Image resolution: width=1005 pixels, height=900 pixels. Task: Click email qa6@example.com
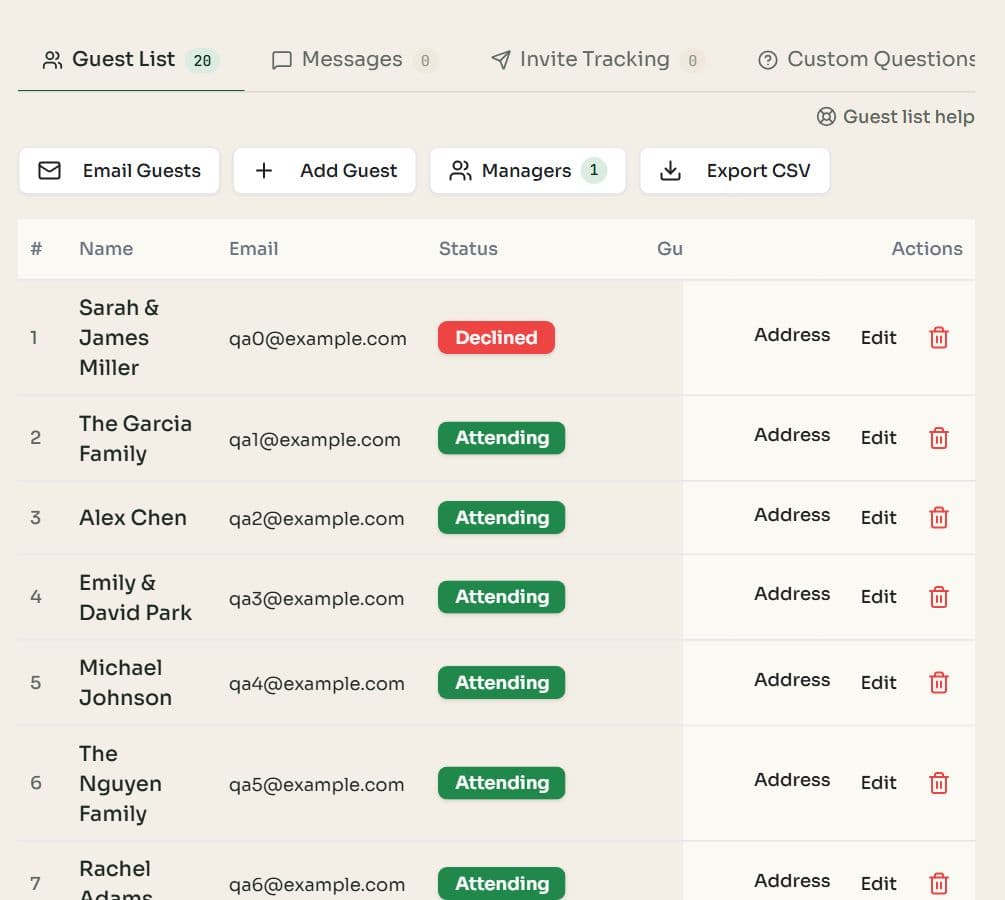pyautogui.click(x=317, y=885)
